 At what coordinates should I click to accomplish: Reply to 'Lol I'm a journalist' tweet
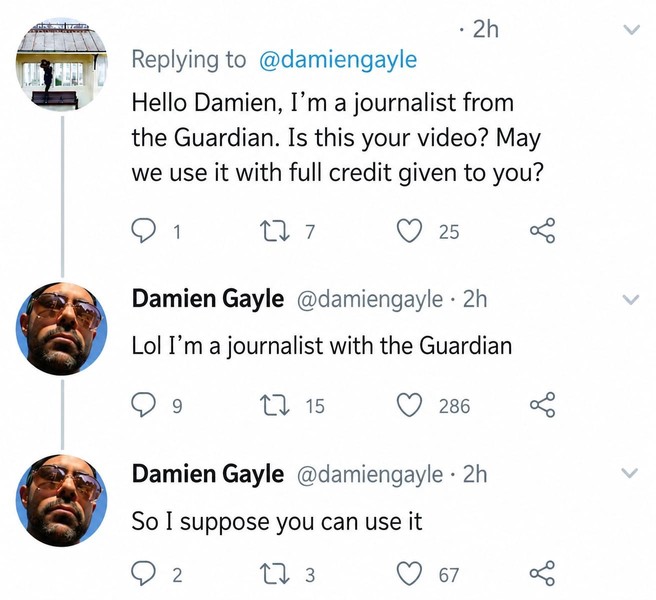(x=144, y=405)
